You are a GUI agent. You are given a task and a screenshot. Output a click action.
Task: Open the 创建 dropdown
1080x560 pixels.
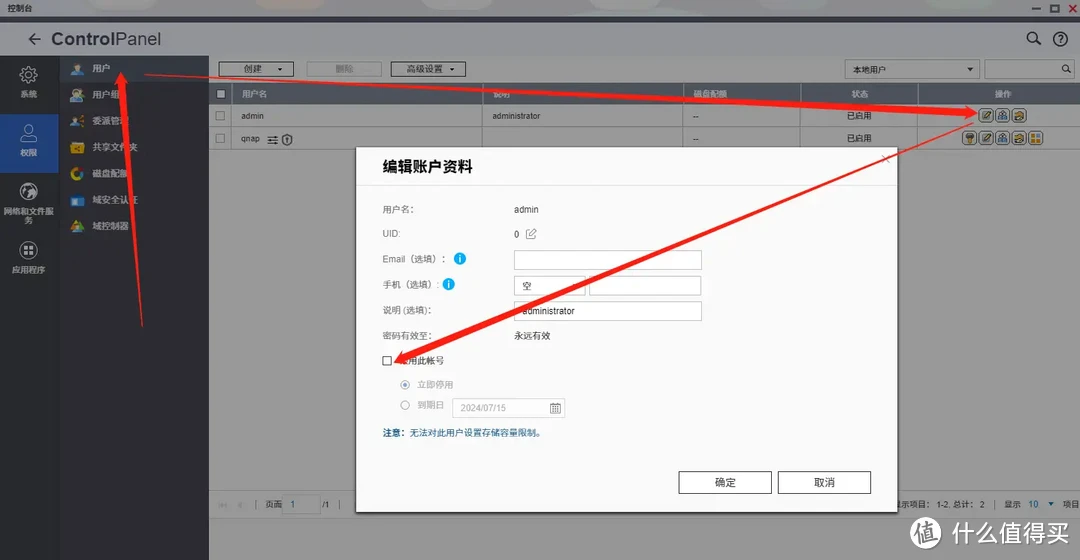pyautogui.click(x=256, y=69)
